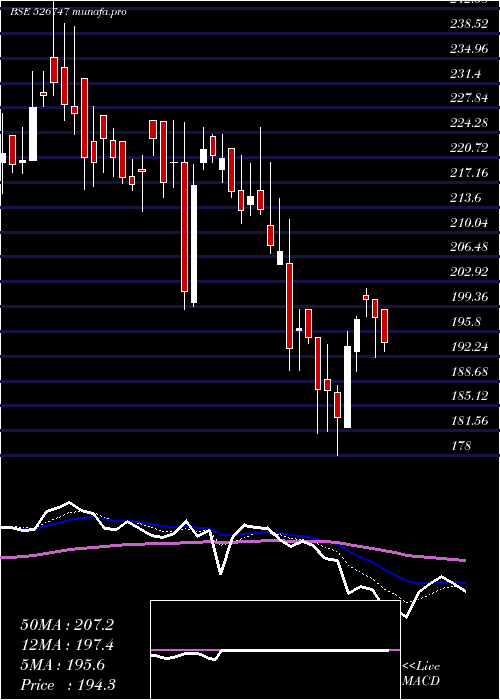Click the 217.16 price axis label

(469, 173)
